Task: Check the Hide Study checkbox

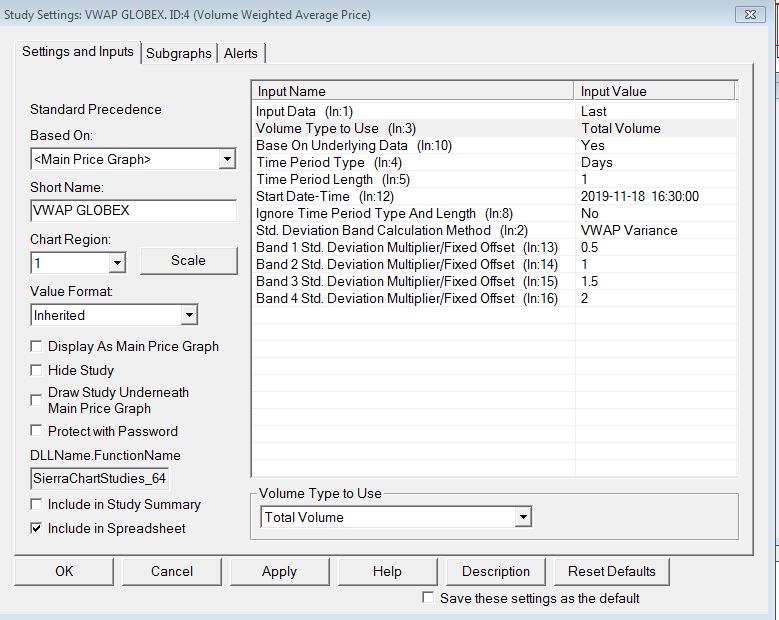Action: (x=38, y=370)
